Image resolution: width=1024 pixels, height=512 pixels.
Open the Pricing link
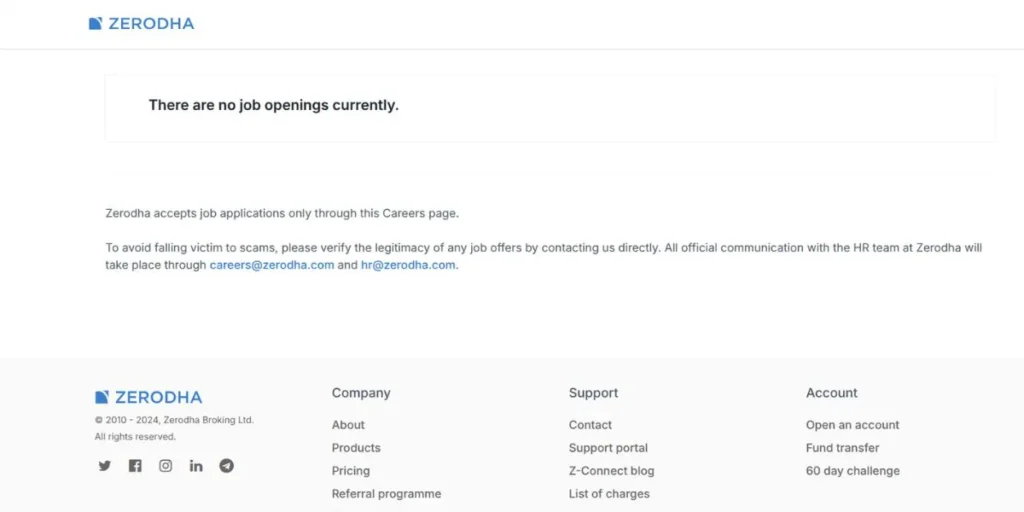(x=351, y=470)
